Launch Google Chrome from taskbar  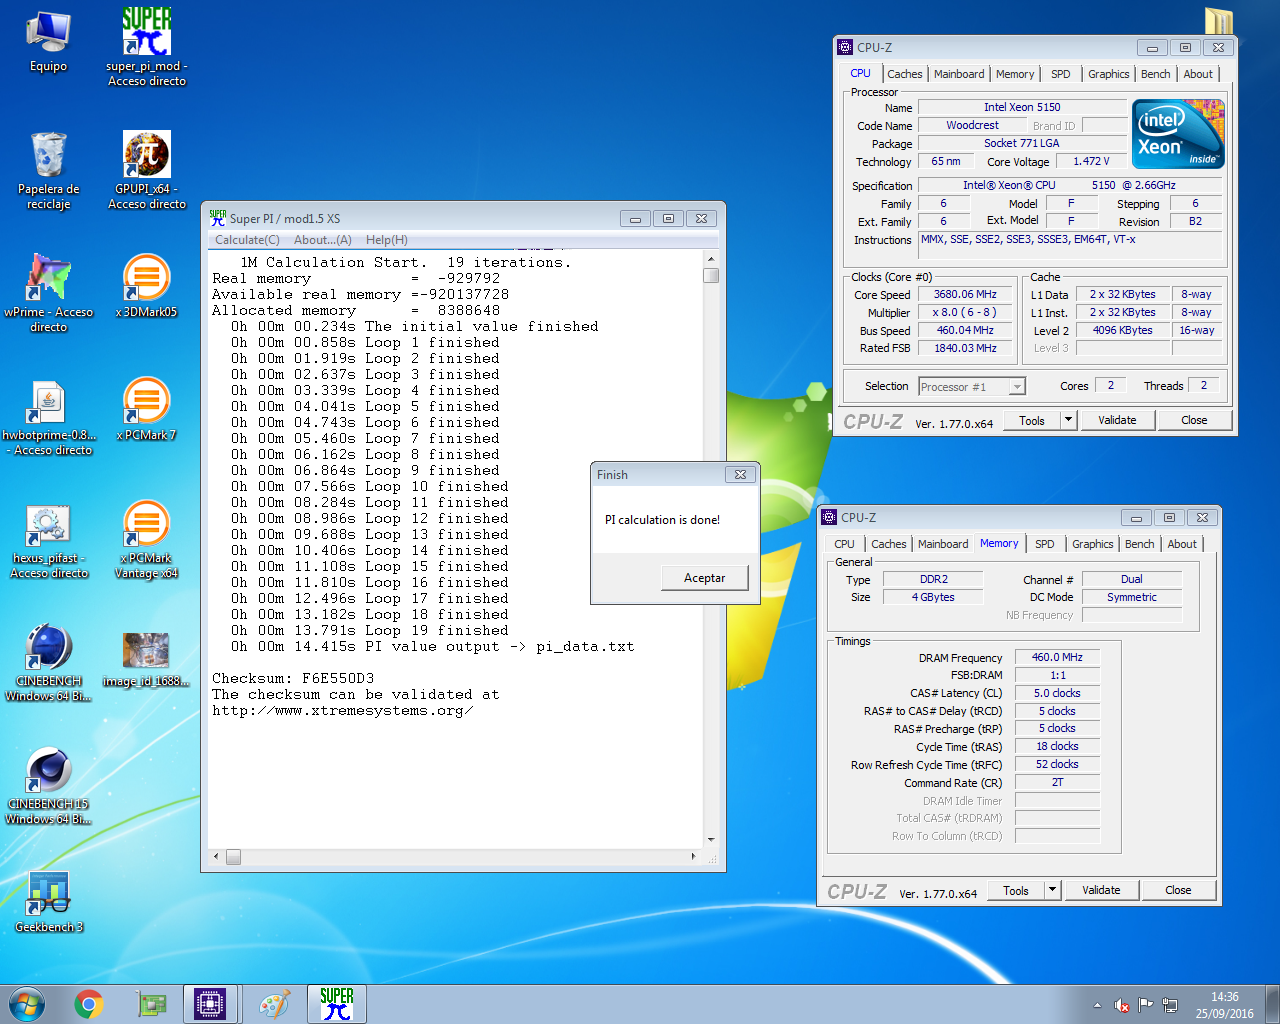point(89,1004)
